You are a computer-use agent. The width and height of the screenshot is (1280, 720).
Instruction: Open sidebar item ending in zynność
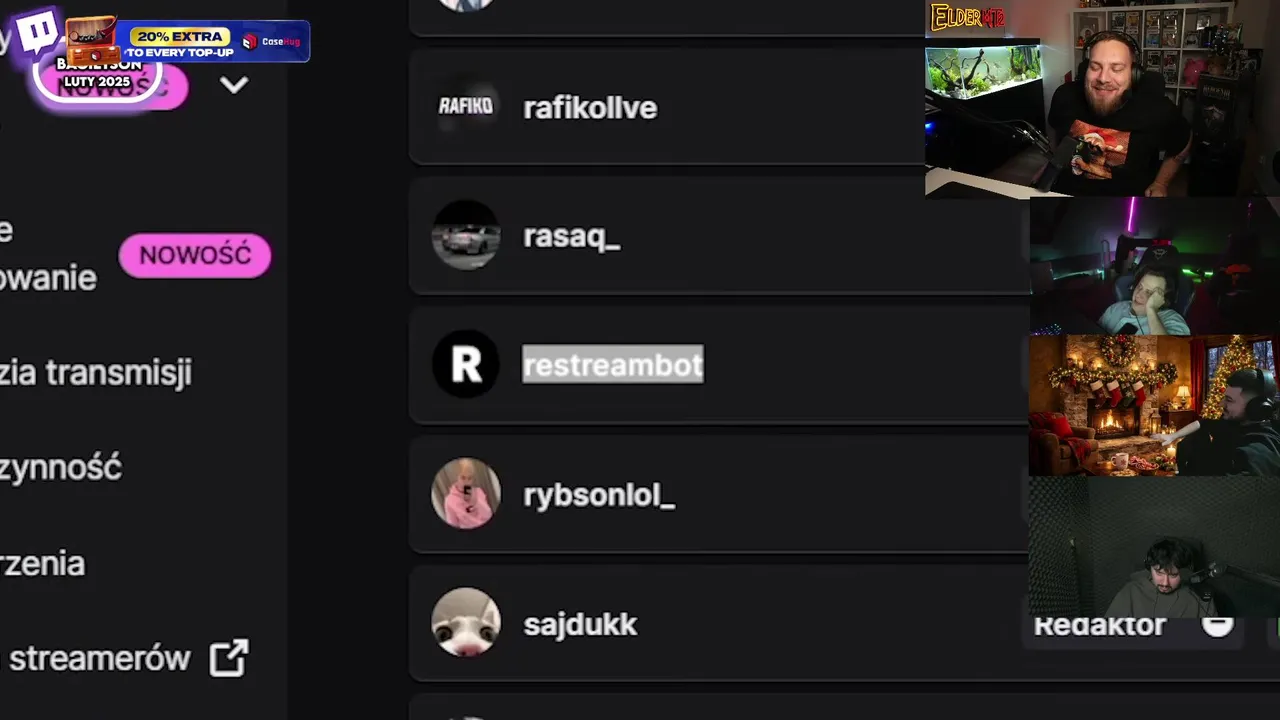(61, 467)
